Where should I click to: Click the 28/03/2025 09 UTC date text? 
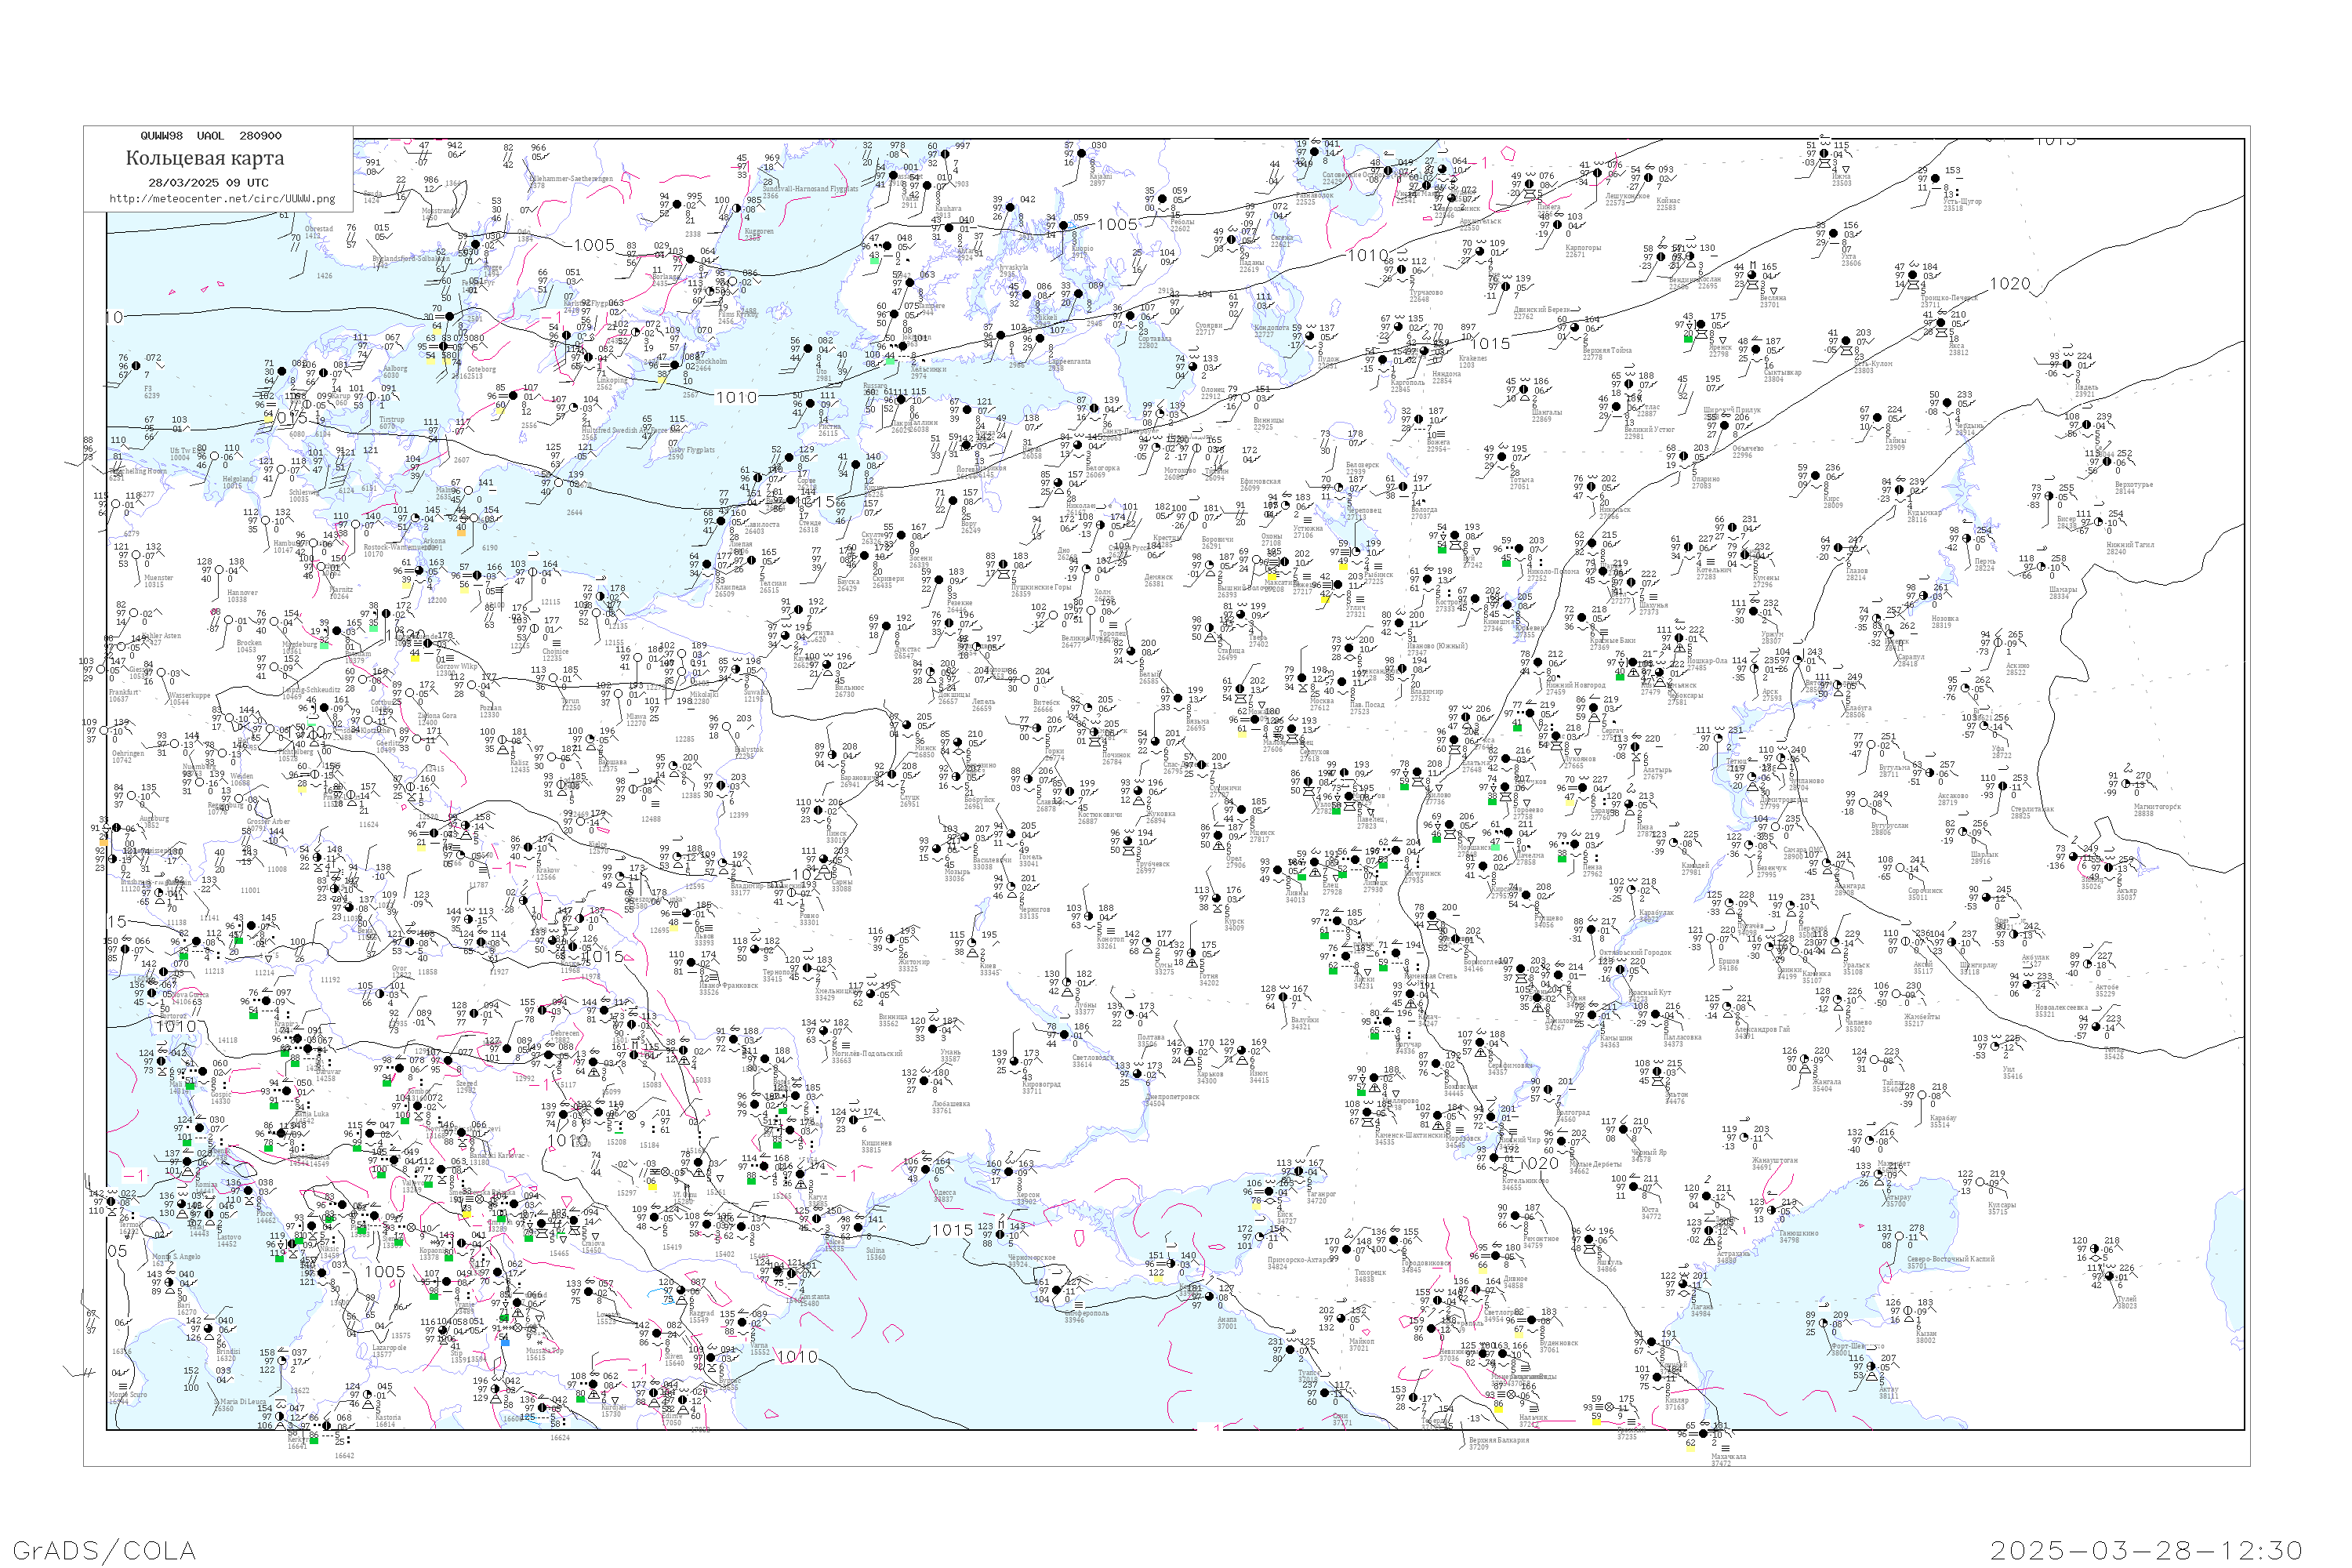[208, 183]
